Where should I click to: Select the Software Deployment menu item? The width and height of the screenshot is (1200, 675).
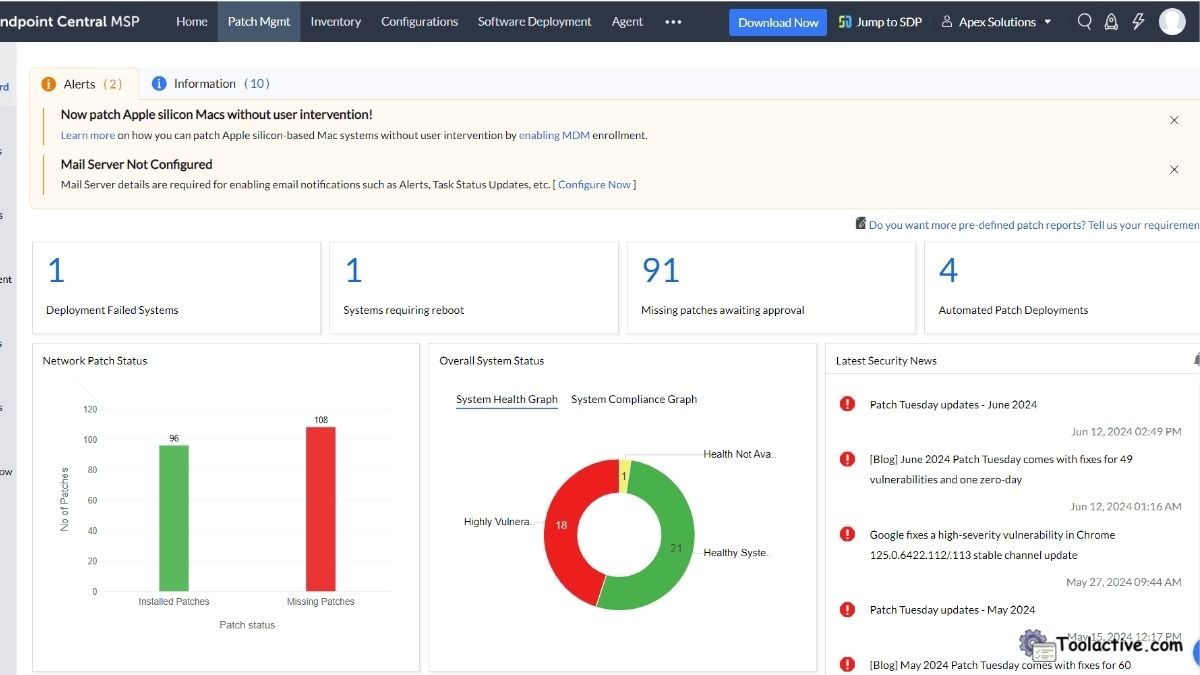(534, 20)
